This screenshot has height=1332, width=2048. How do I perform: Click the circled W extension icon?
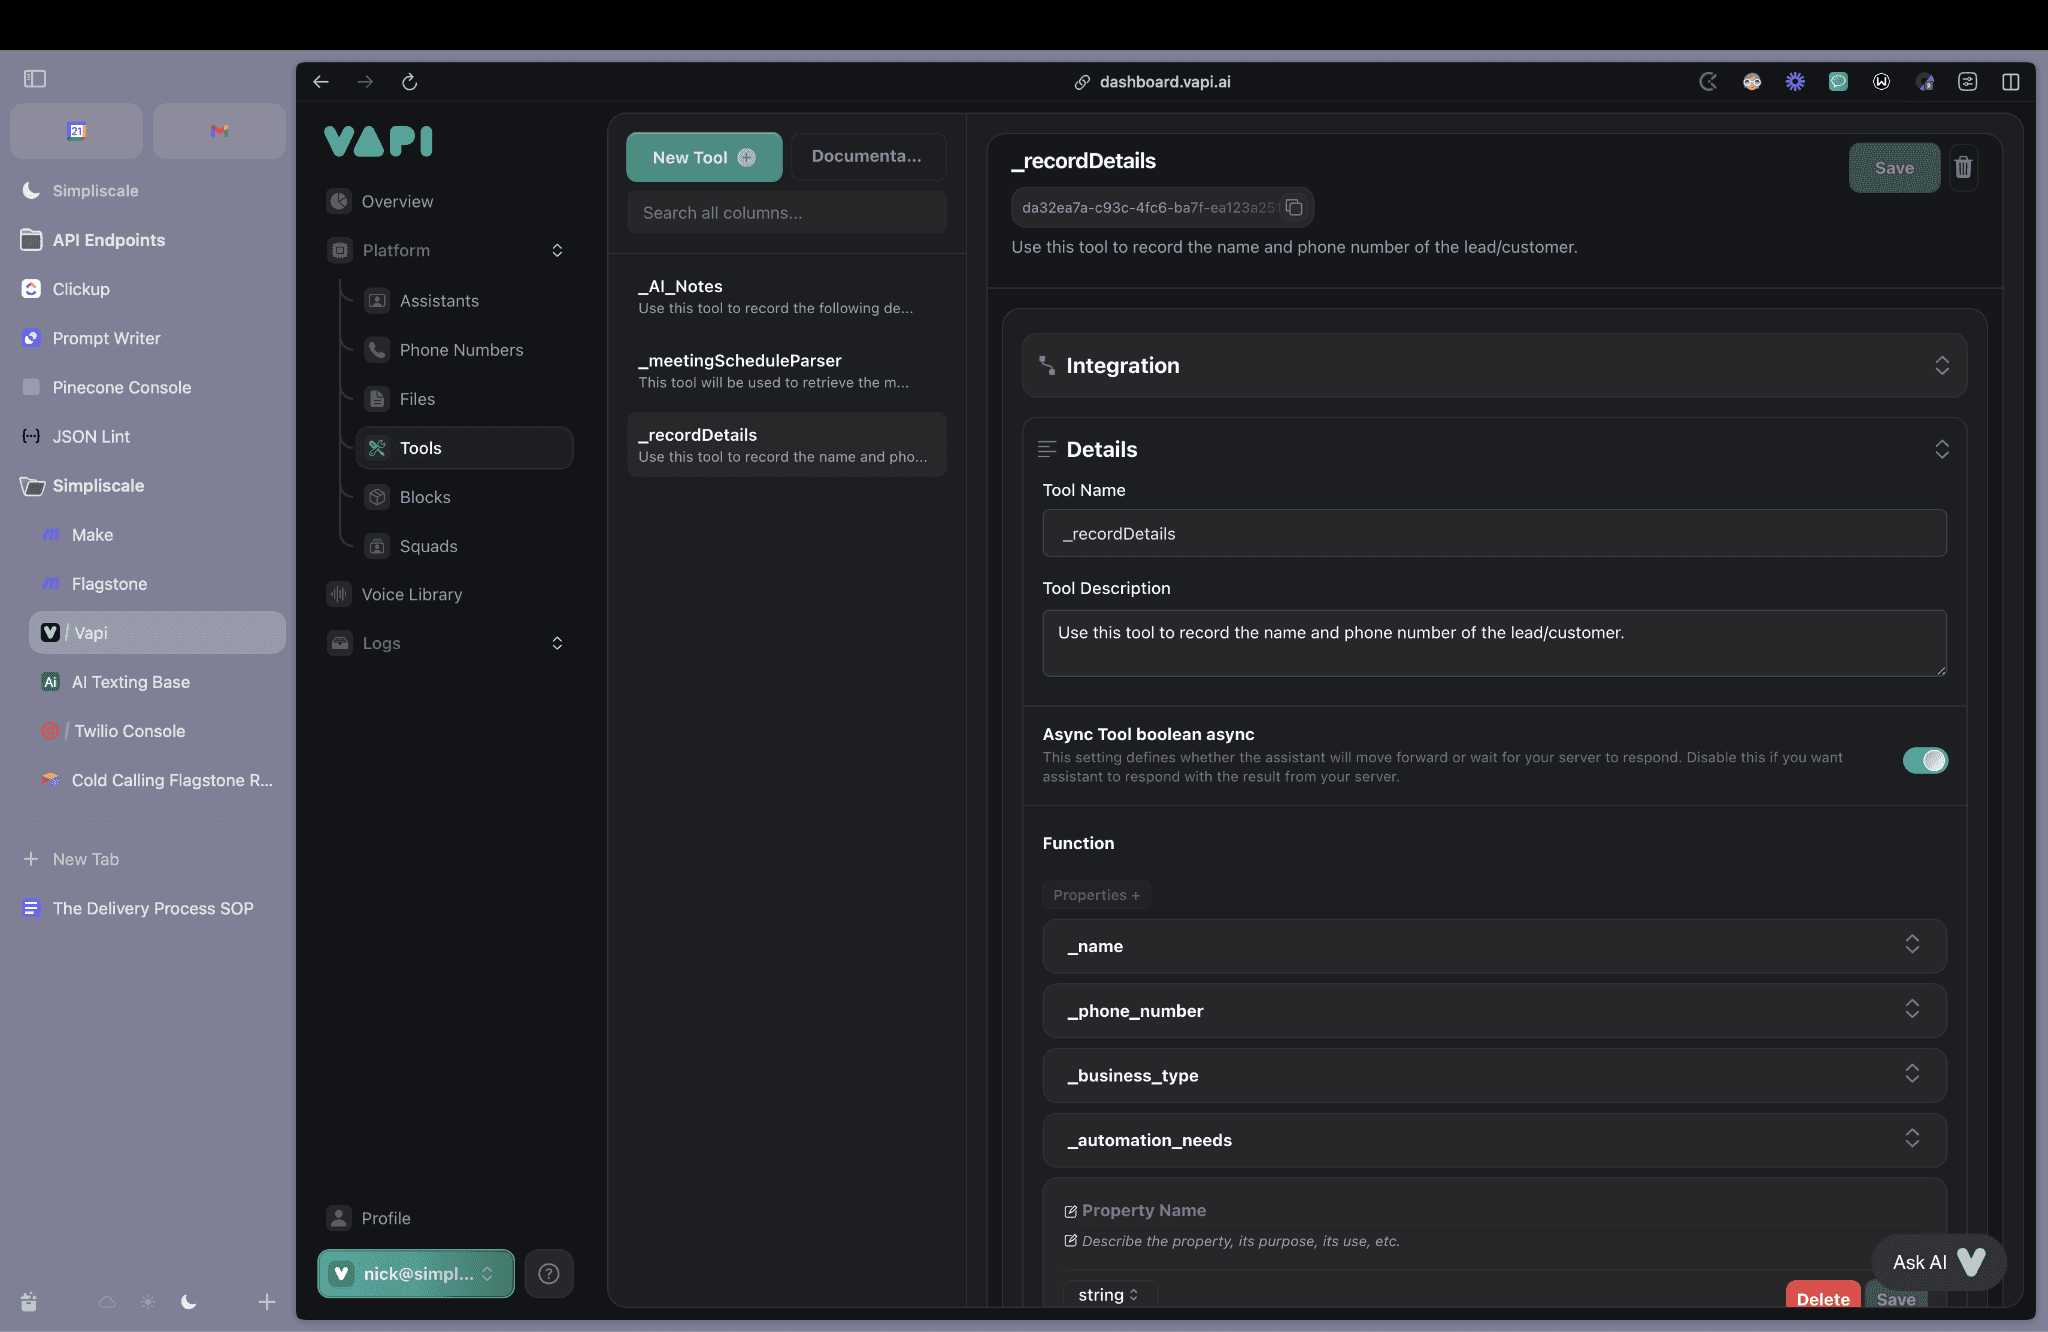1881,82
